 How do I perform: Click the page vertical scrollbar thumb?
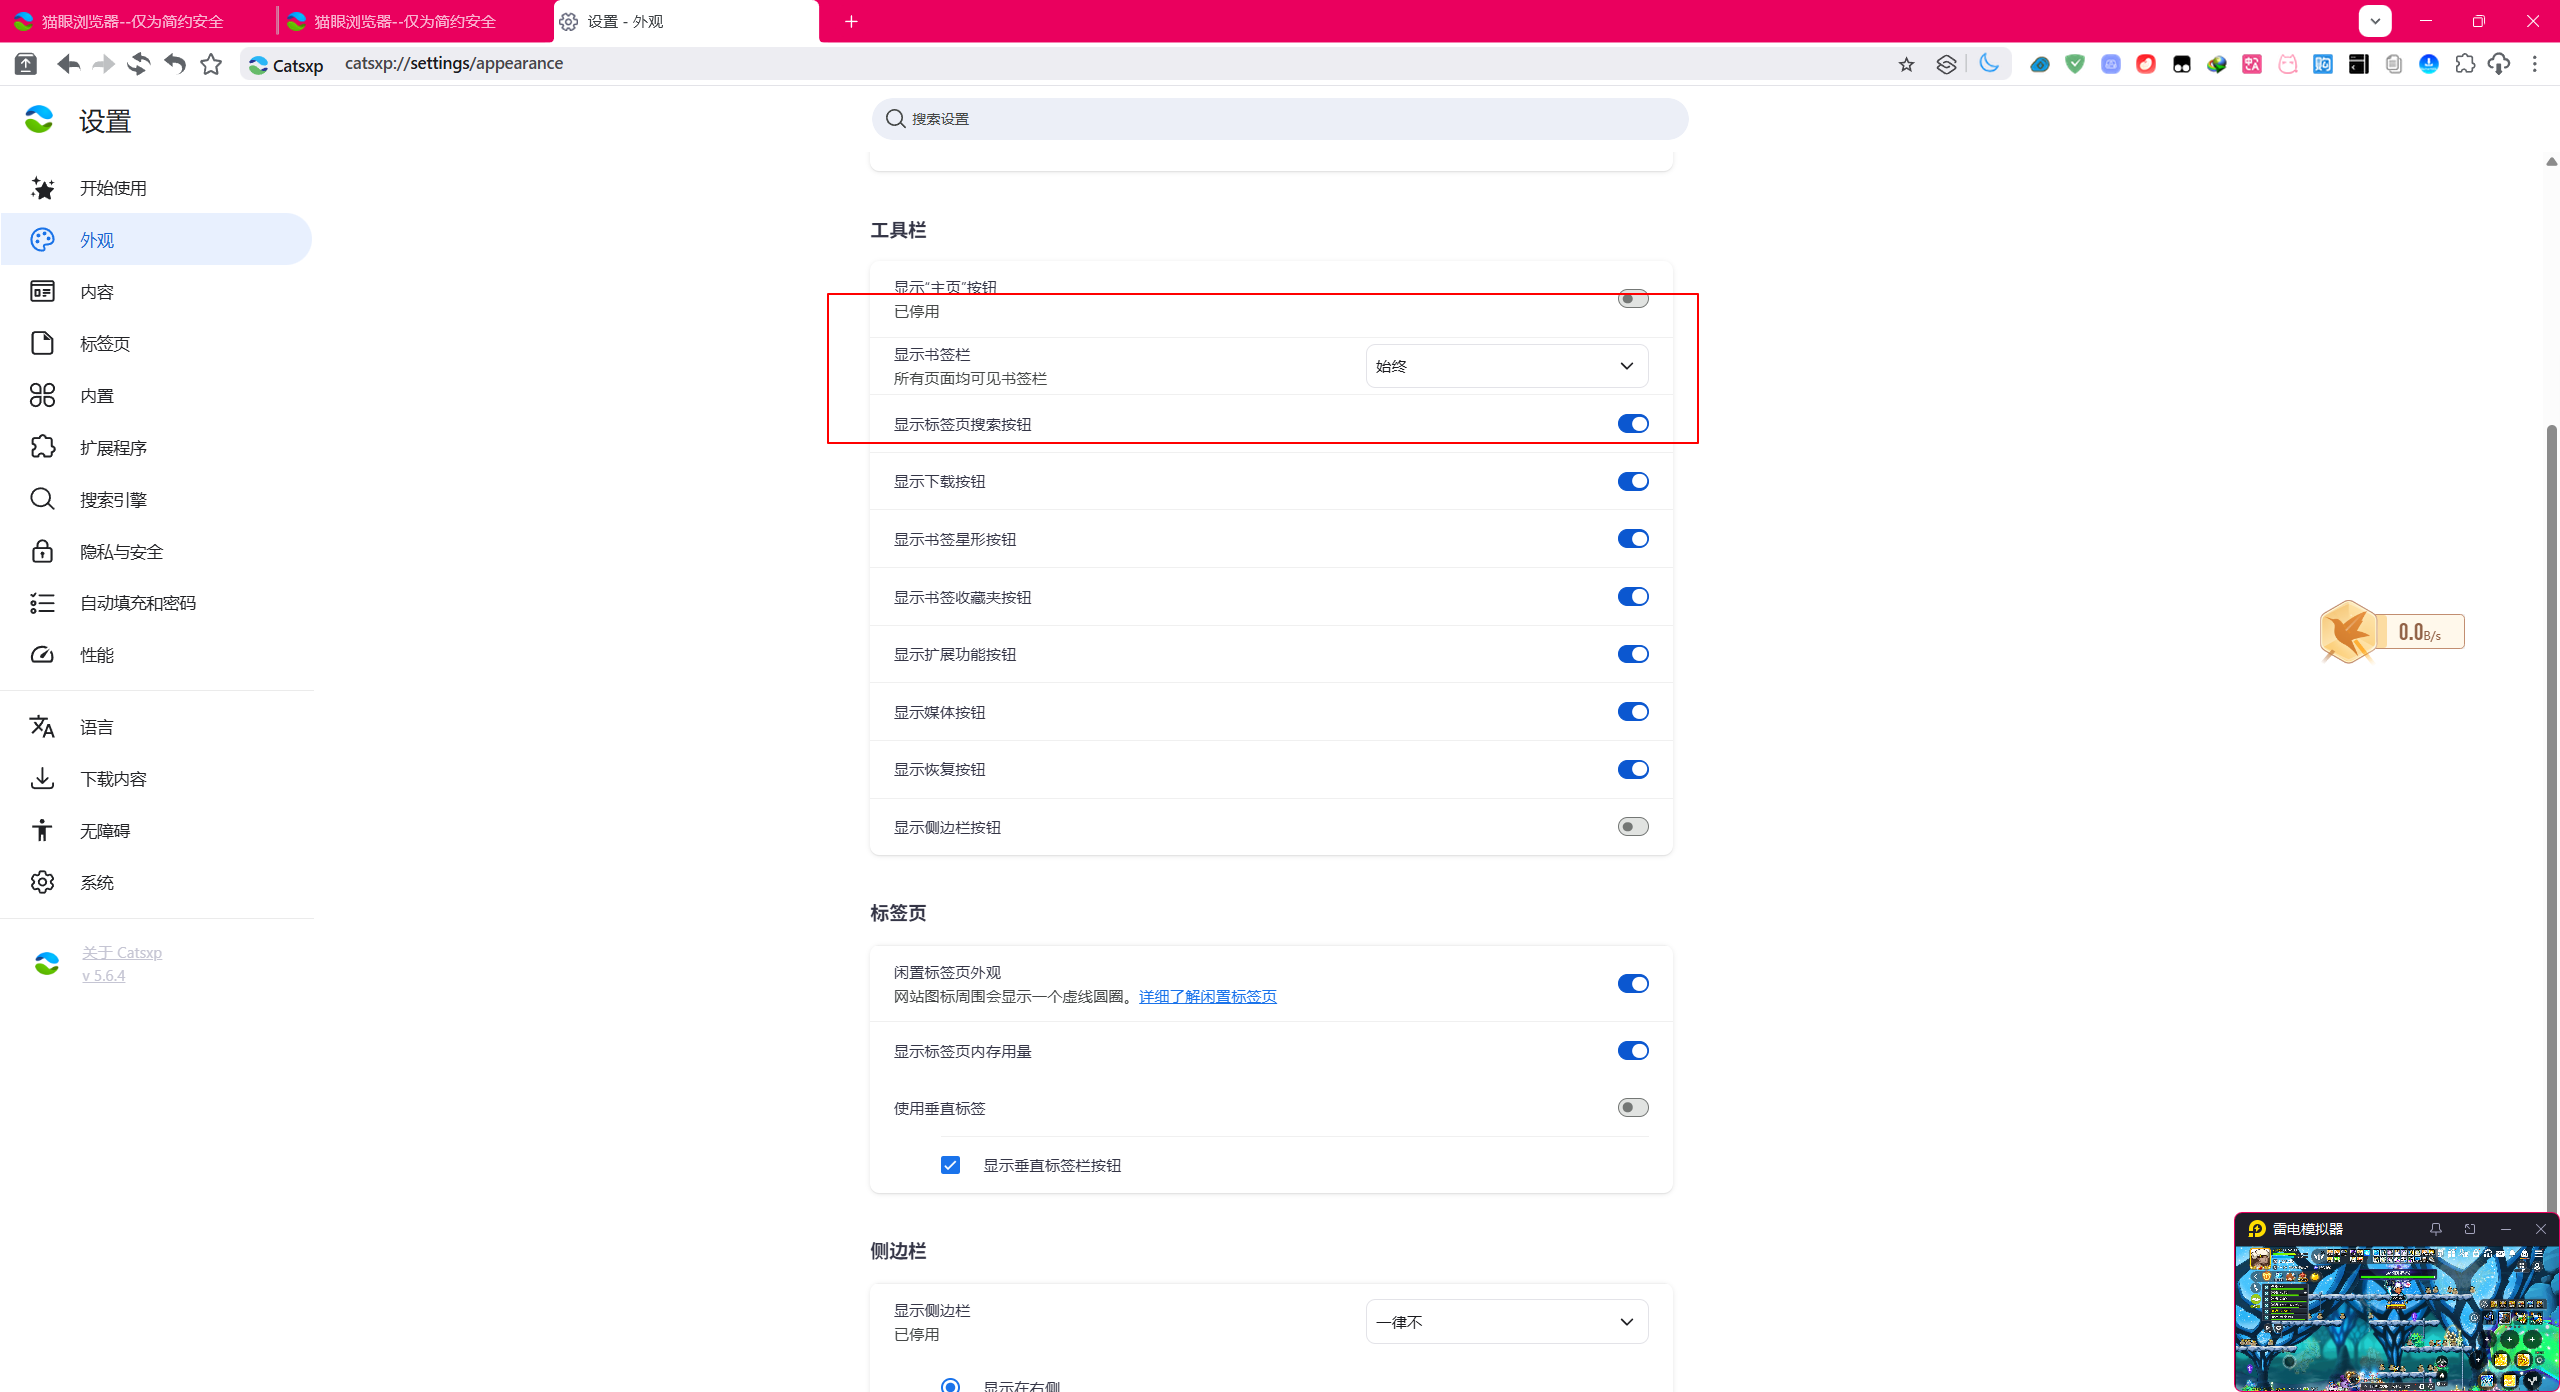(2551, 820)
